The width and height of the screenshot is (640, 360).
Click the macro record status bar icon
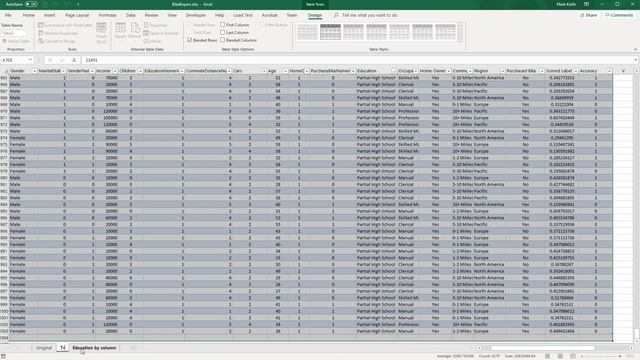[x=4, y=356]
